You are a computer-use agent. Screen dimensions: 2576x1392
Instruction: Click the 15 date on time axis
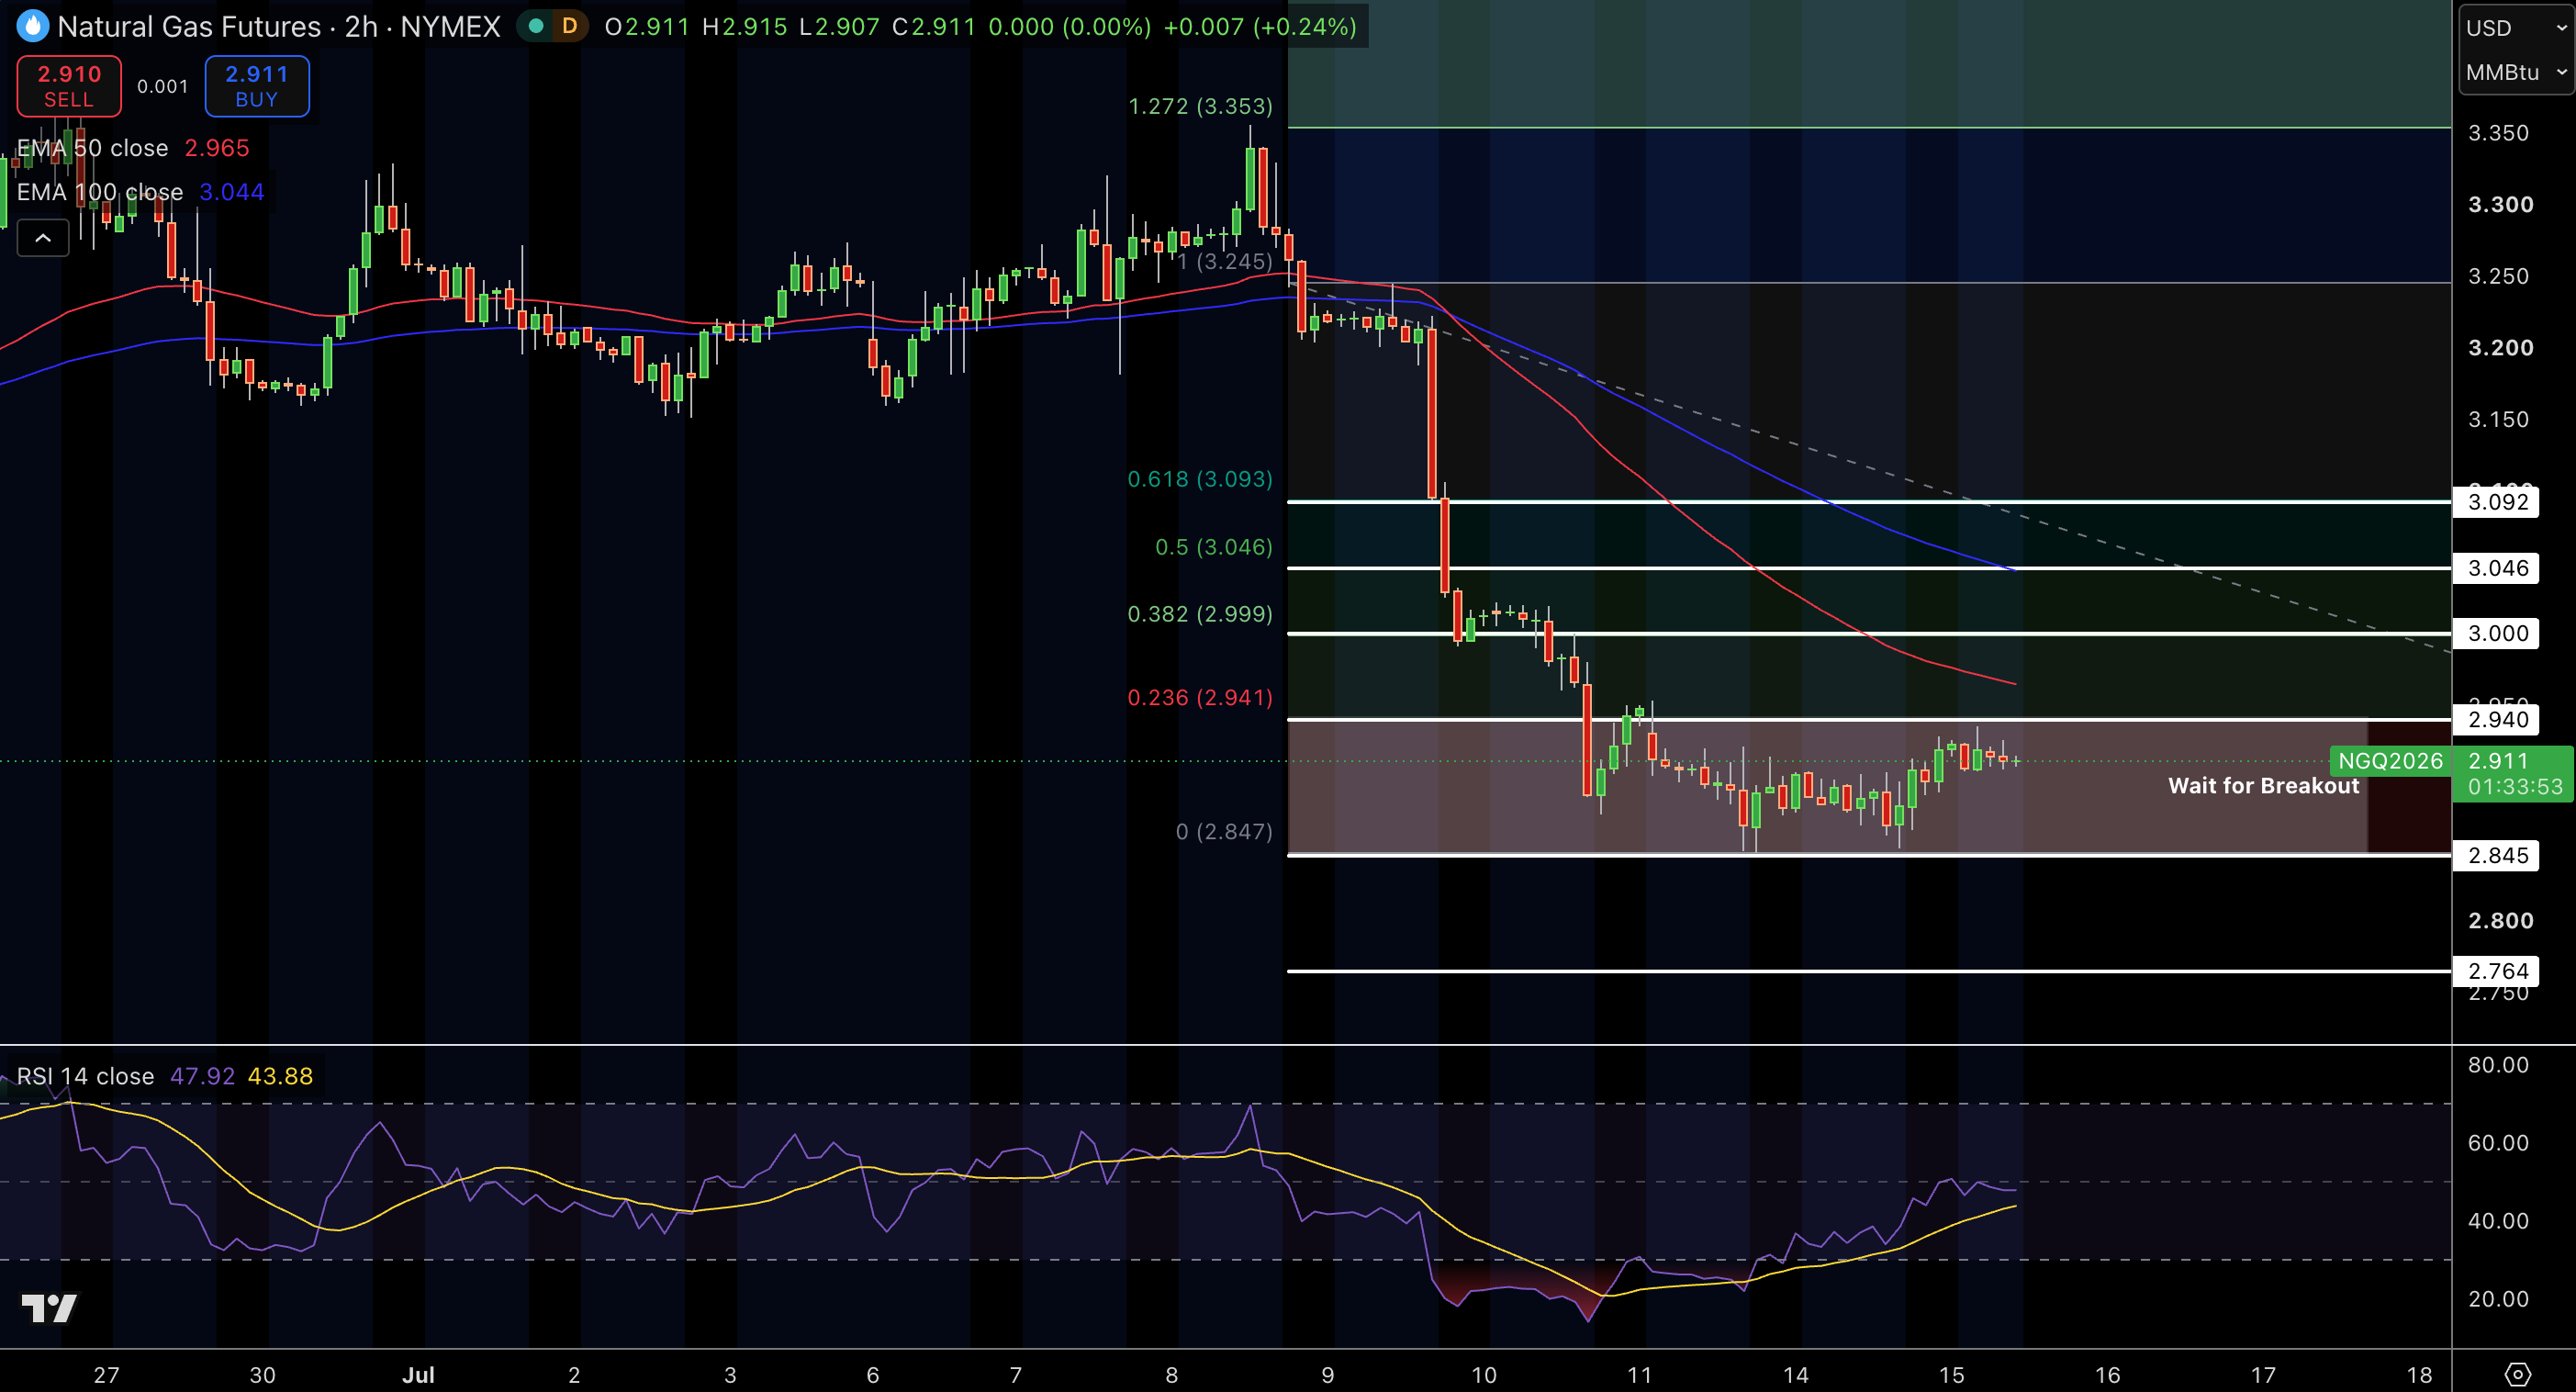[1951, 1375]
